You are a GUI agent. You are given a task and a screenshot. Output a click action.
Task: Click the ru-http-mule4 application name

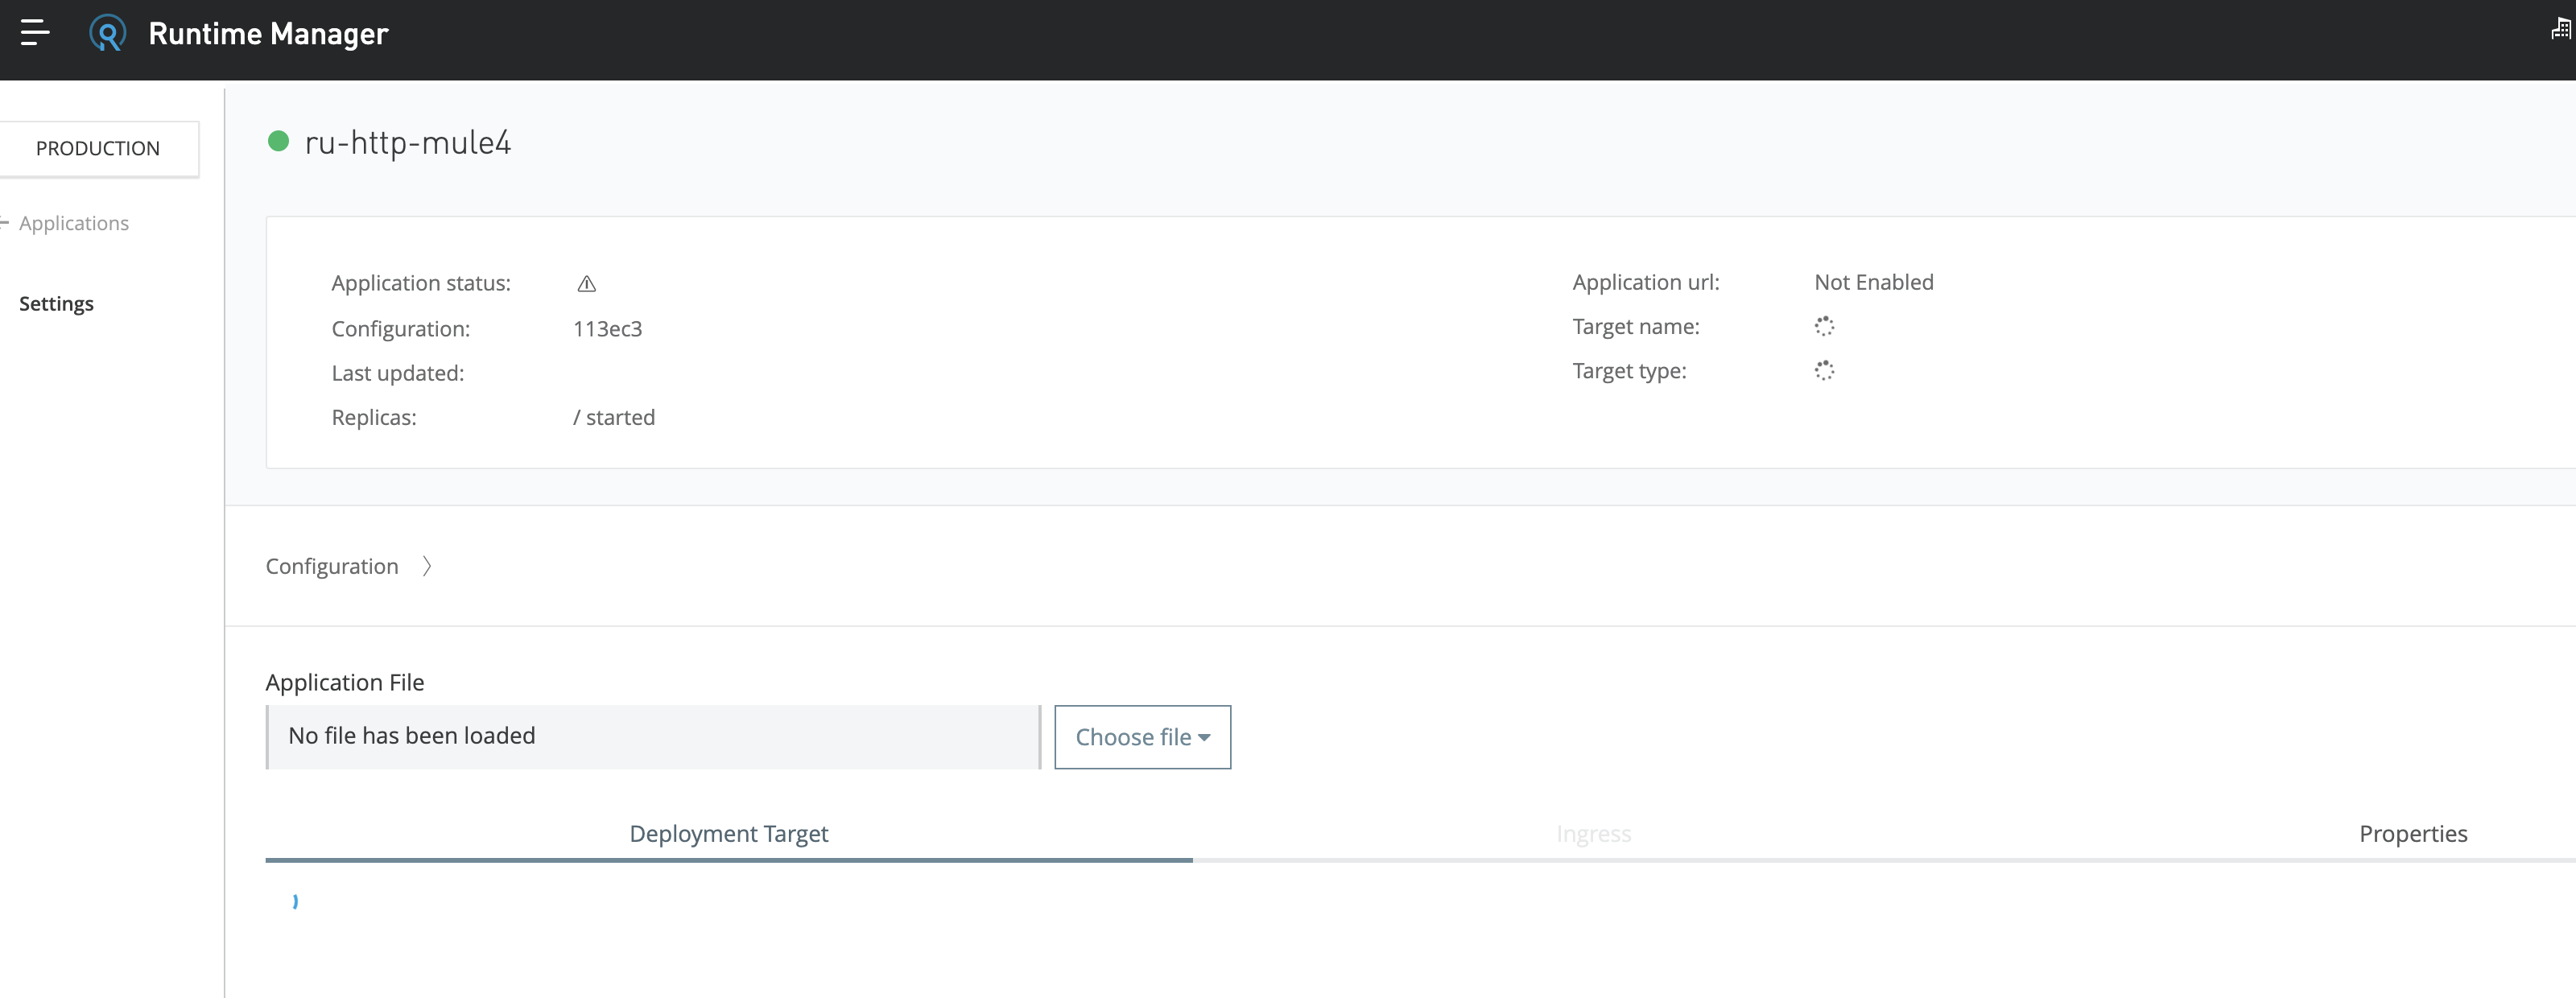[x=408, y=143]
